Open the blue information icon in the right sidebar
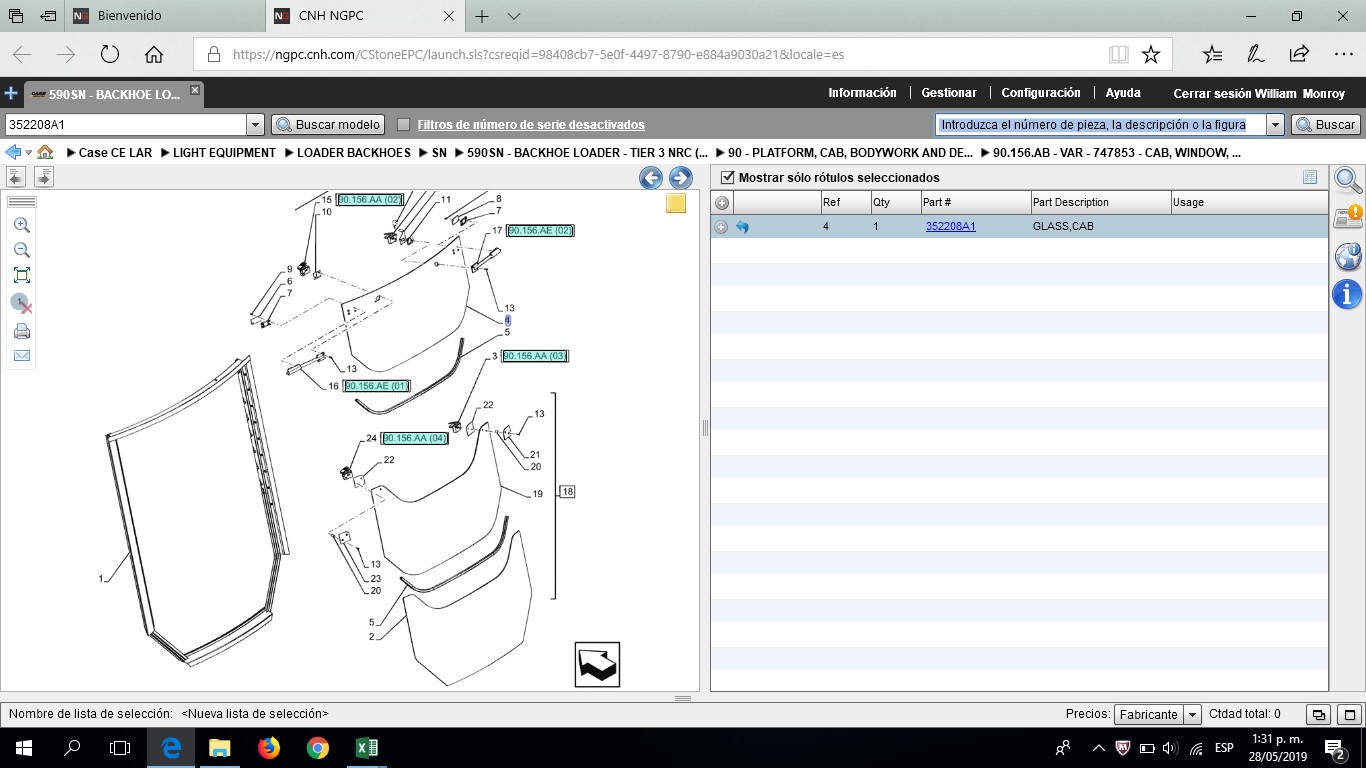Image resolution: width=1366 pixels, height=768 pixels. (x=1348, y=294)
